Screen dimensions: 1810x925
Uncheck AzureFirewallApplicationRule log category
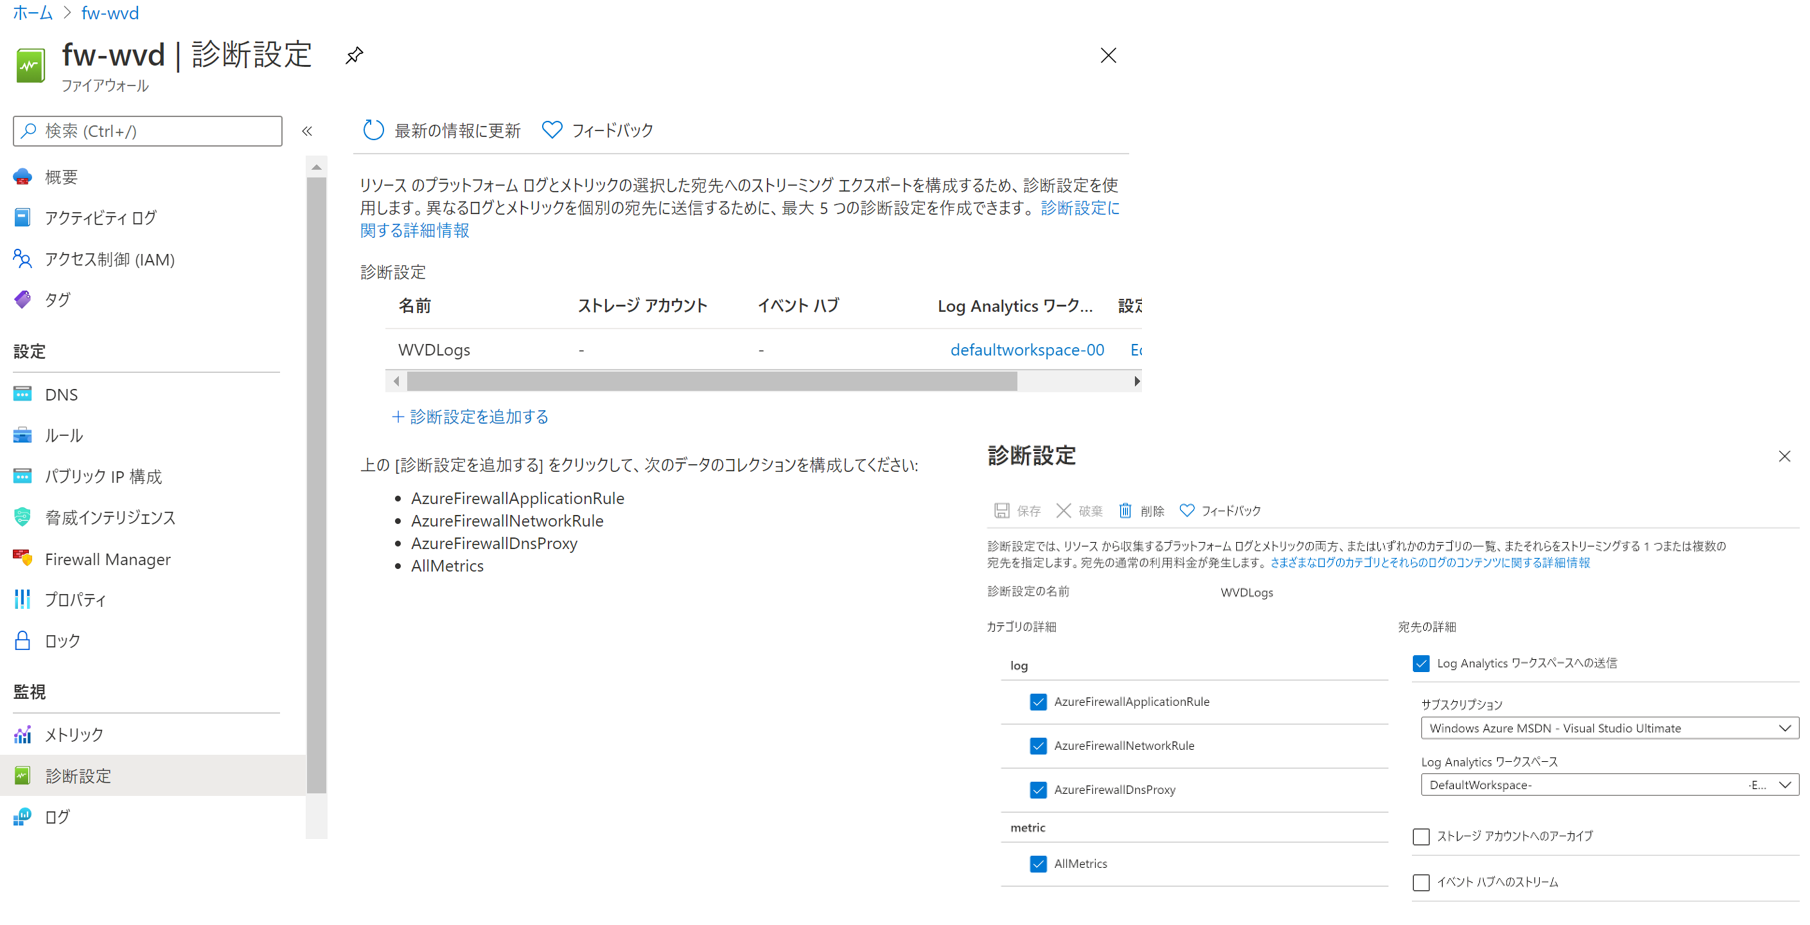pos(1038,702)
